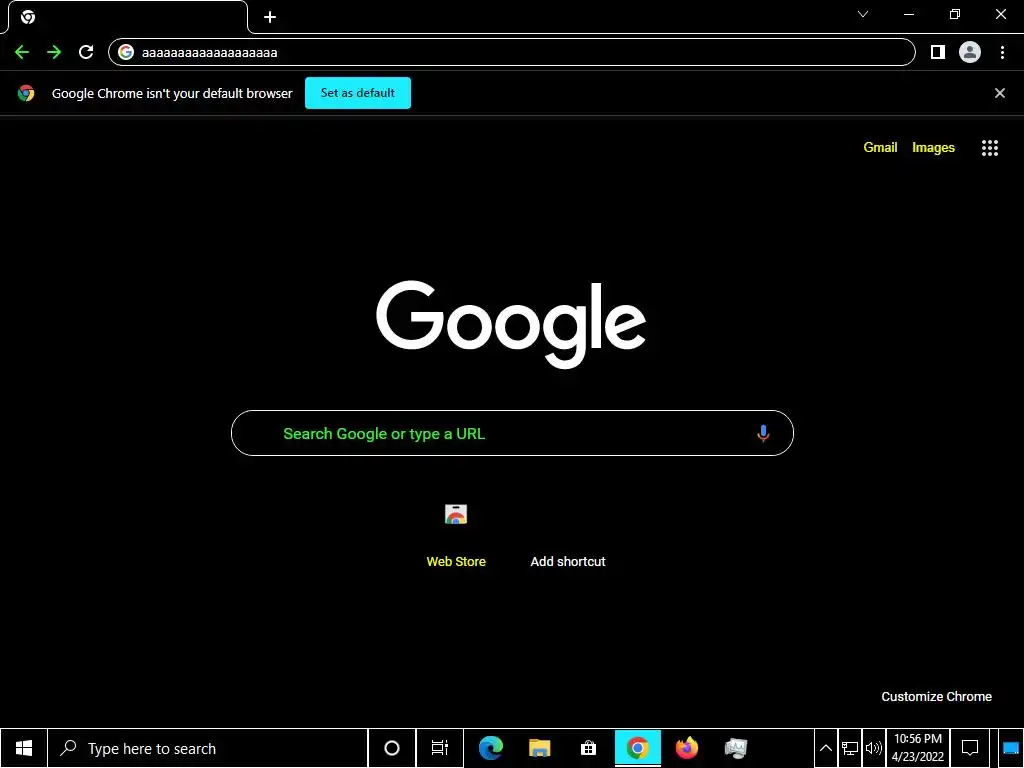Open the Gmail link
The image size is (1024, 768).
pyautogui.click(x=880, y=148)
